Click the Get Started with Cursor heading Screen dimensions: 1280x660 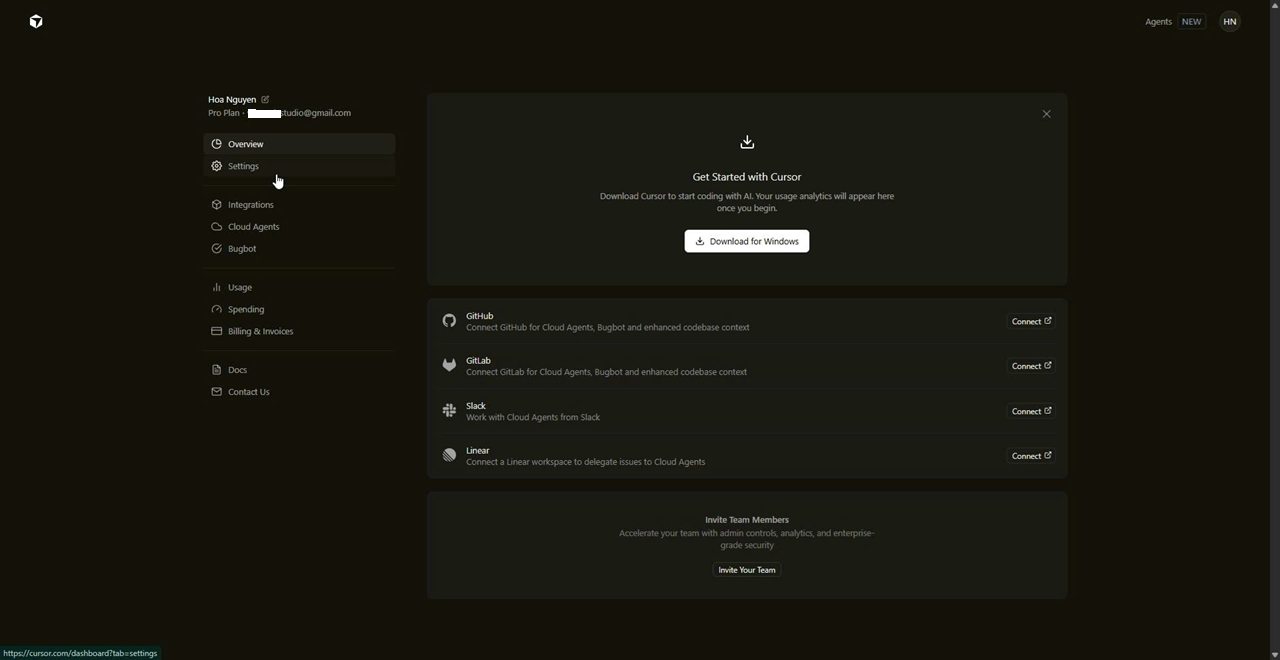point(747,177)
